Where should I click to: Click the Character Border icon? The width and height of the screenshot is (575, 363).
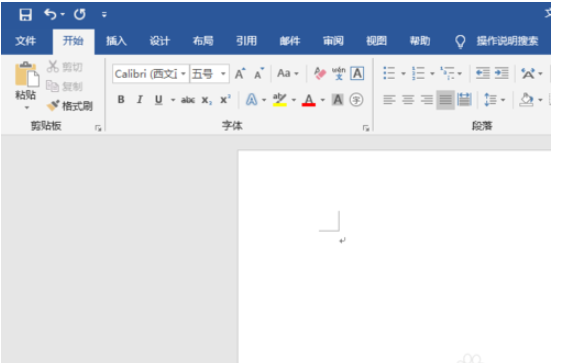click(357, 74)
